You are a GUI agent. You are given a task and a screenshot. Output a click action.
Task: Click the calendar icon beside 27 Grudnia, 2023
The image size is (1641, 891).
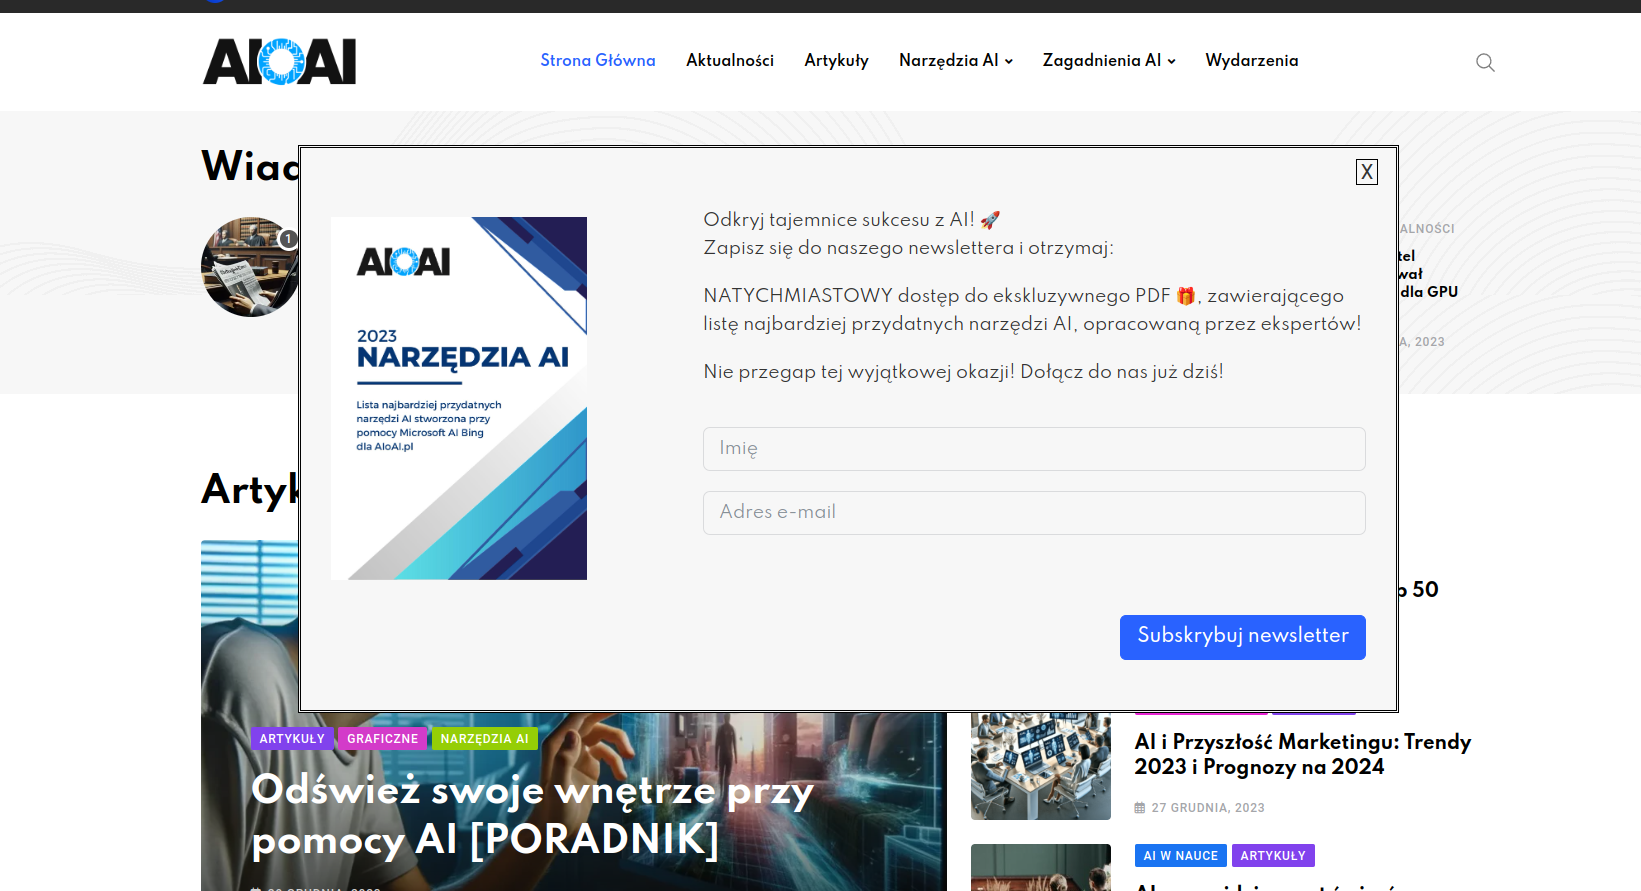pos(1139,808)
